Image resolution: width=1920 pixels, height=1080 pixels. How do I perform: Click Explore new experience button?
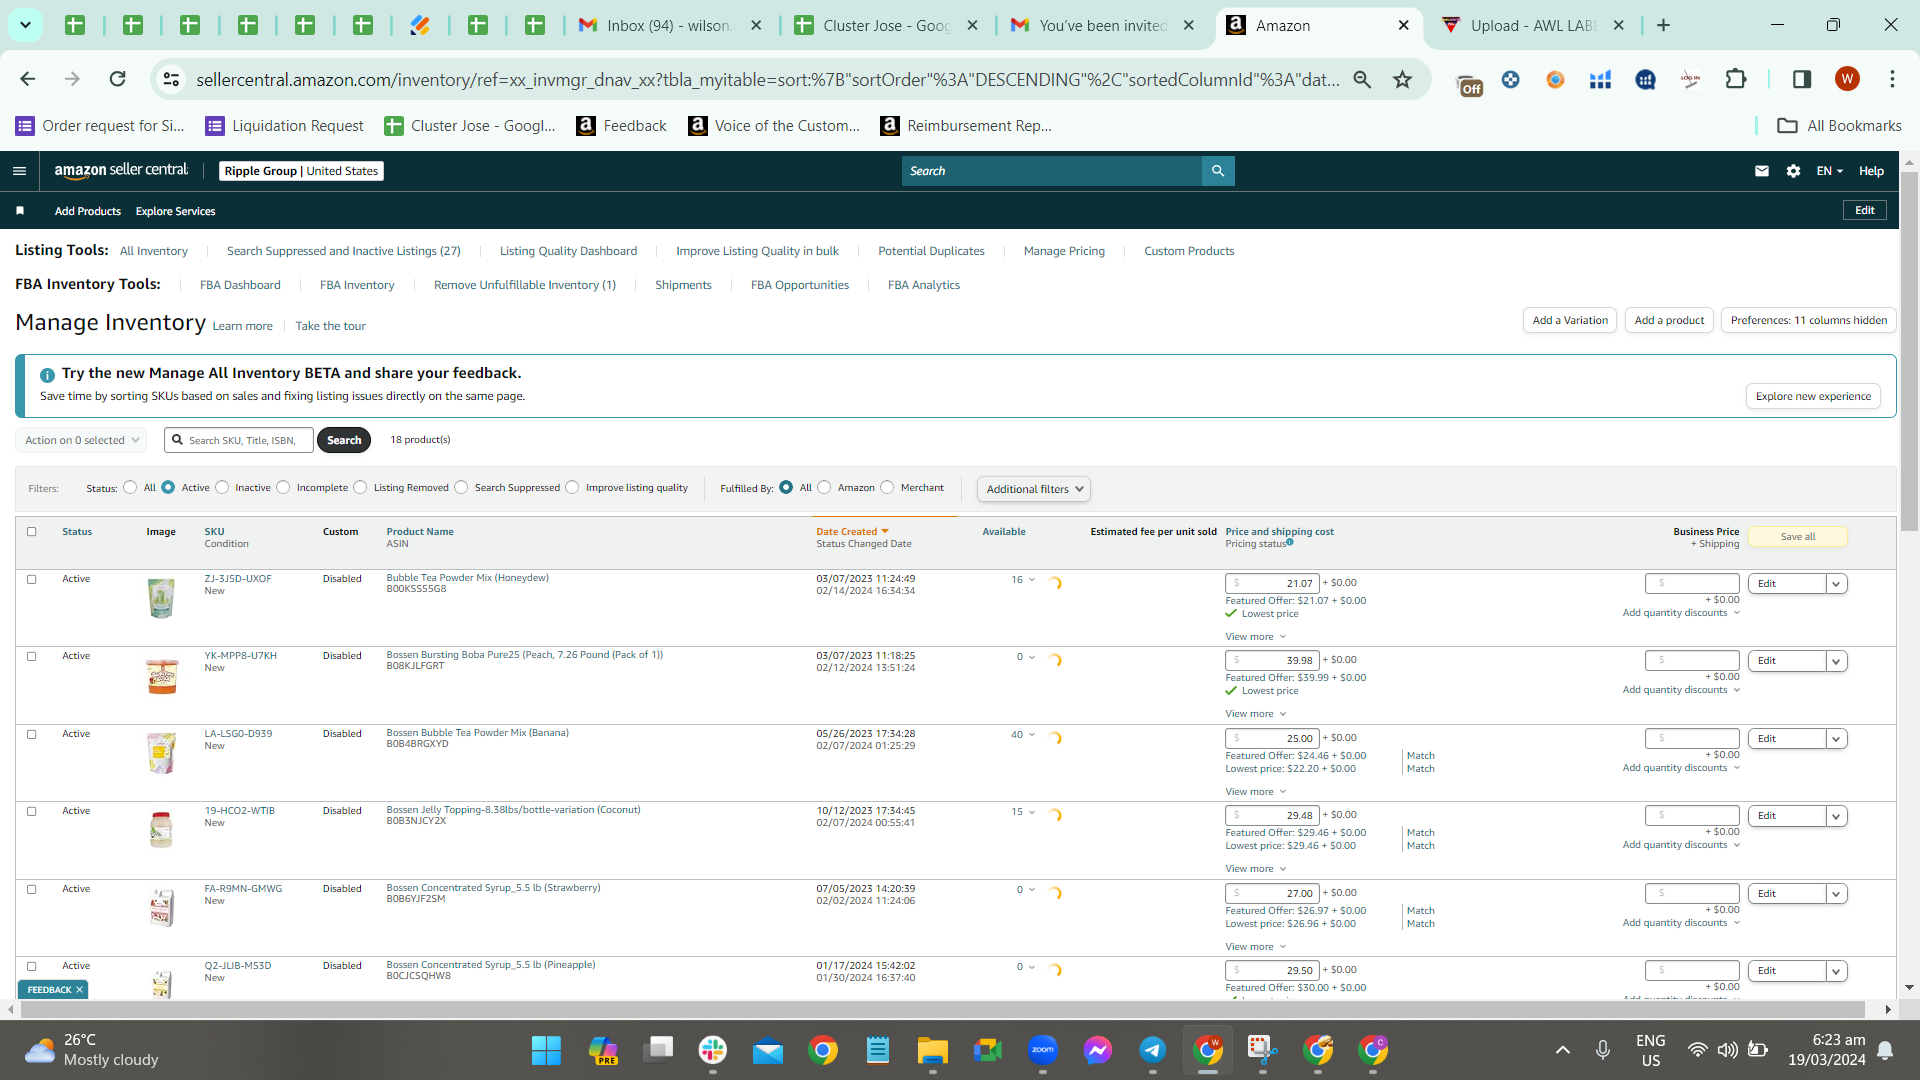point(1813,396)
